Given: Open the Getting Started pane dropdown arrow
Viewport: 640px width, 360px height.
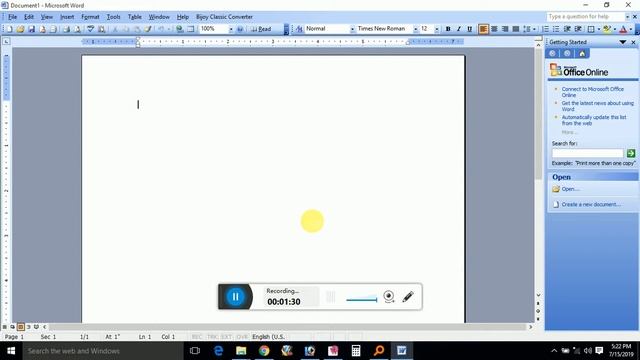Looking at the screenshot, I should coord(623,42).
